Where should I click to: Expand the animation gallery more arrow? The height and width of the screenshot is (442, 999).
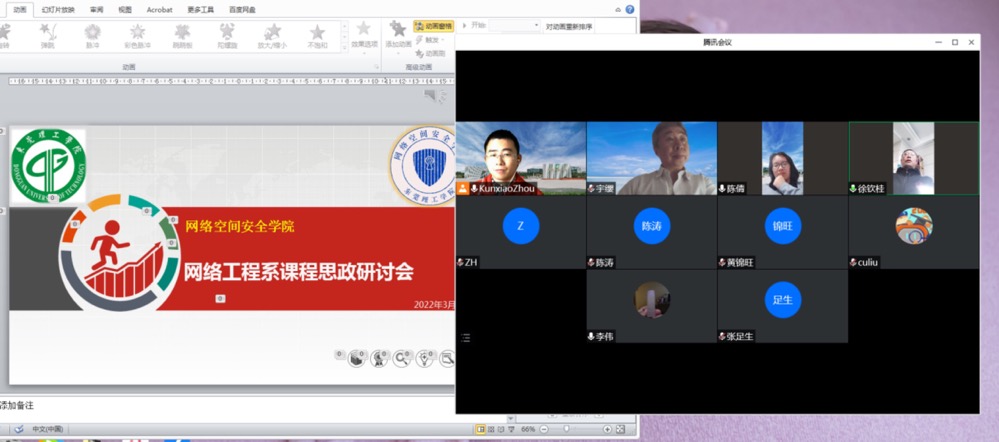[x=345, y=48]
